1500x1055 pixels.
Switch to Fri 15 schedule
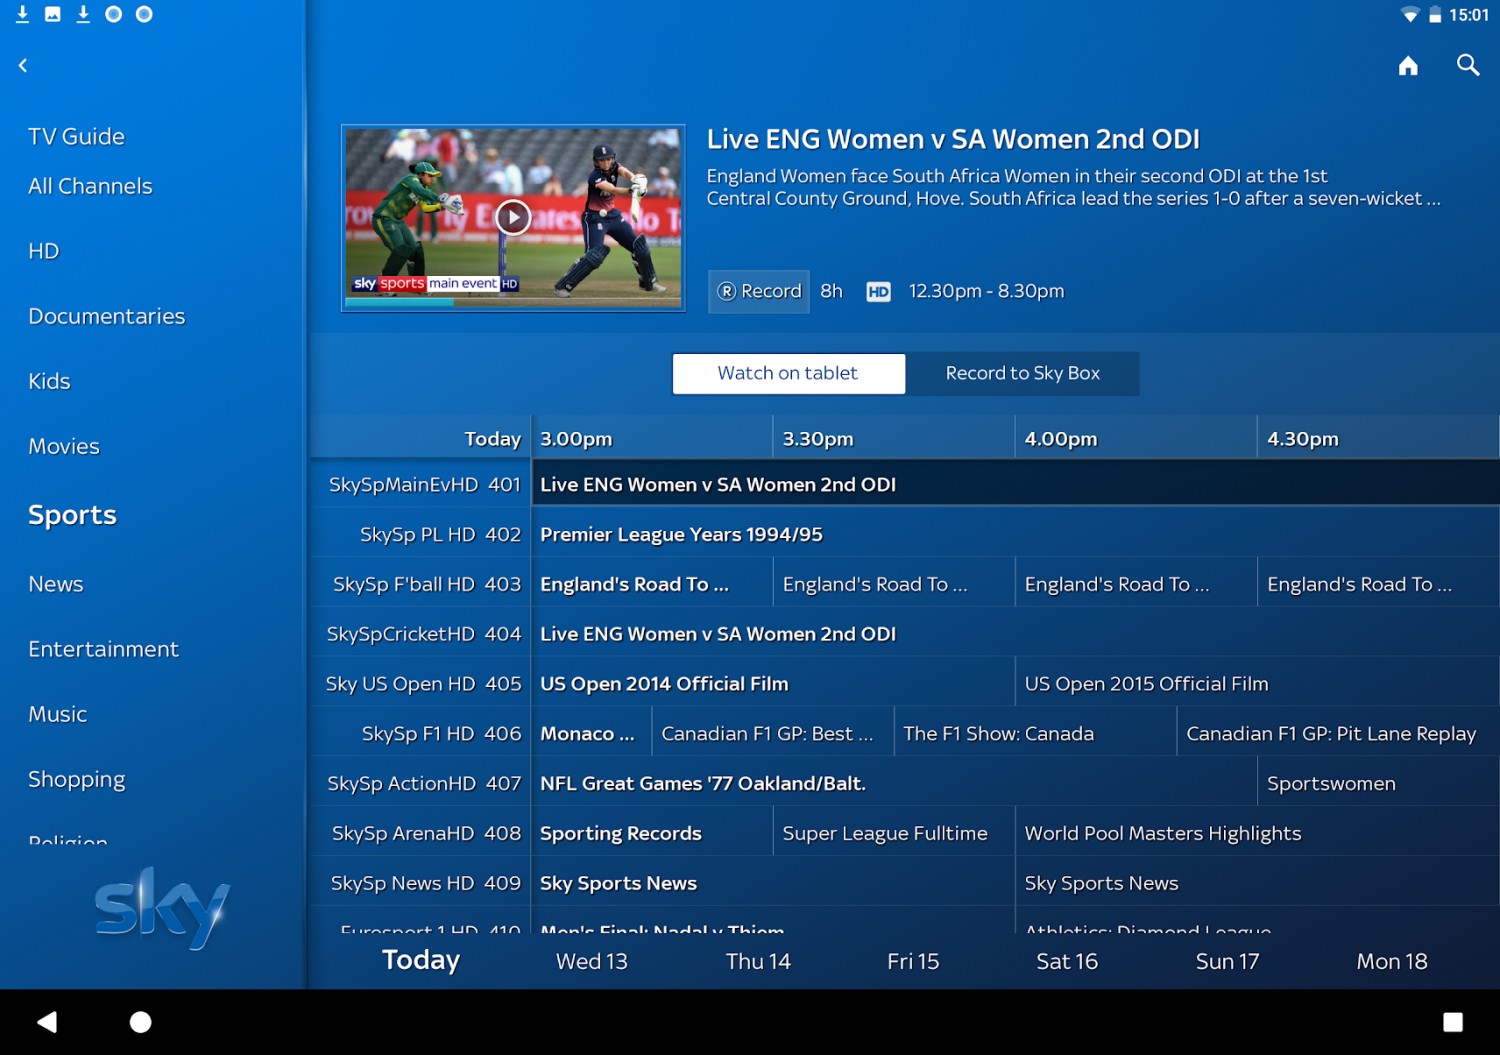tap(913, 961)
